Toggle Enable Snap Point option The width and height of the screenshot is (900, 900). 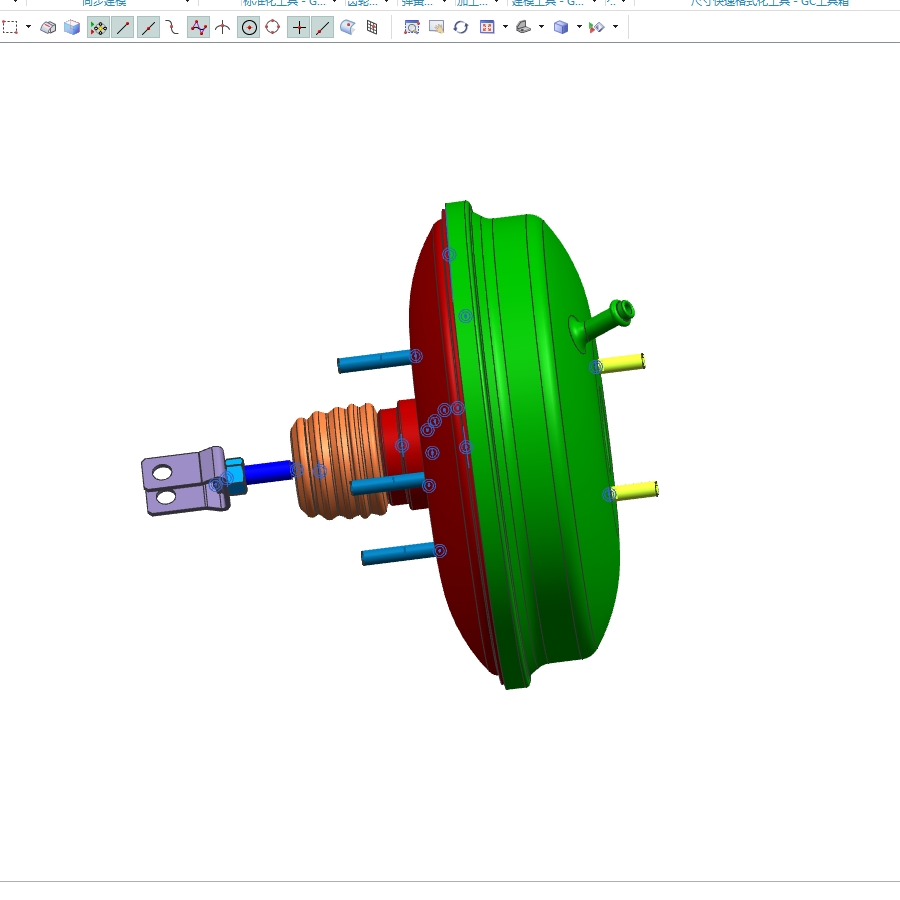[x=98, y=28]
